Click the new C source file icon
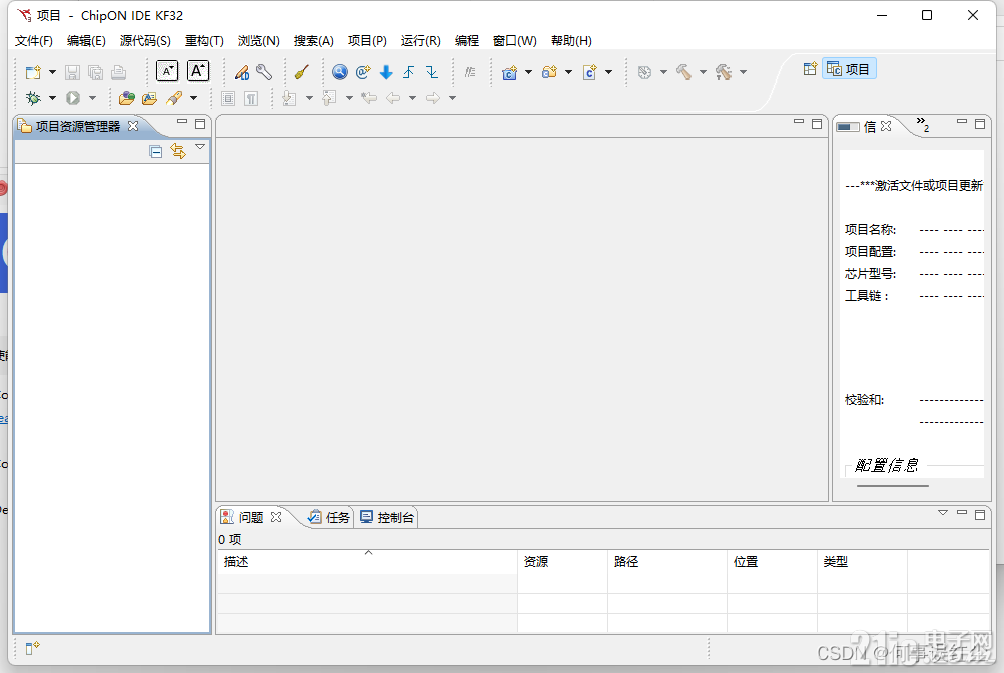 (590, 72)
